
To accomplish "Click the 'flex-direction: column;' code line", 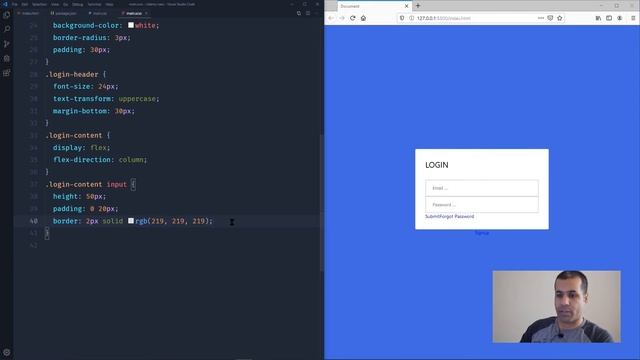I will pos(100,160).
